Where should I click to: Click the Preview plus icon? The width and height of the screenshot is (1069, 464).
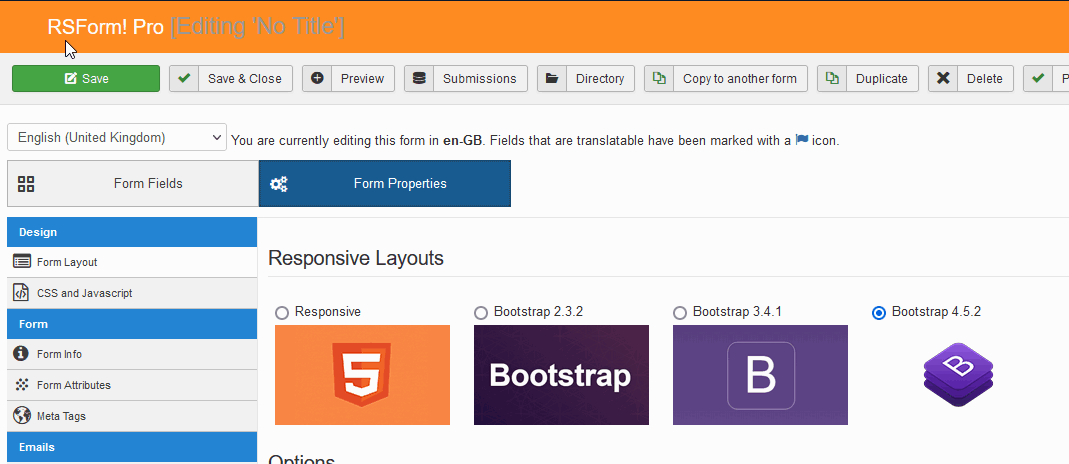(317, 79)
